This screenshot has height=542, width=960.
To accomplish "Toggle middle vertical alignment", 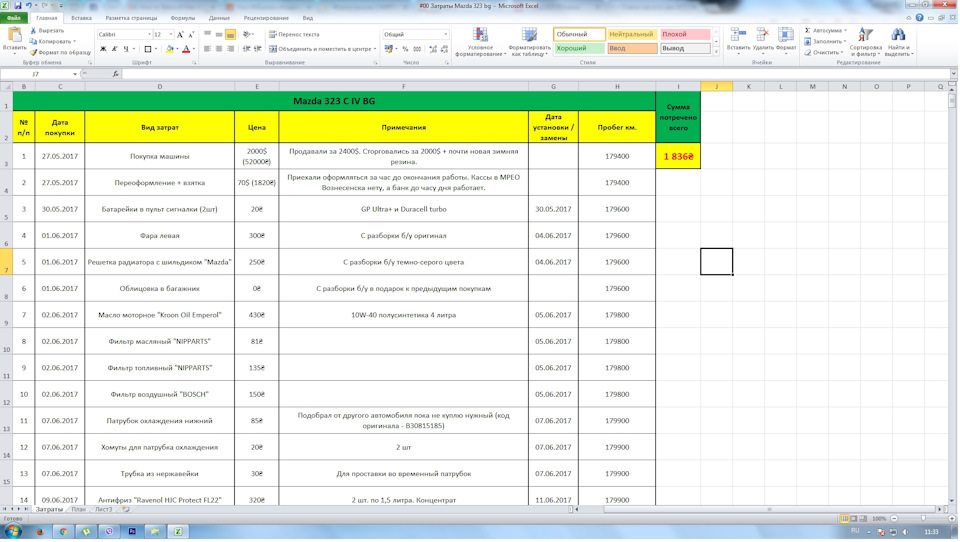I will [x=219, y=35].
